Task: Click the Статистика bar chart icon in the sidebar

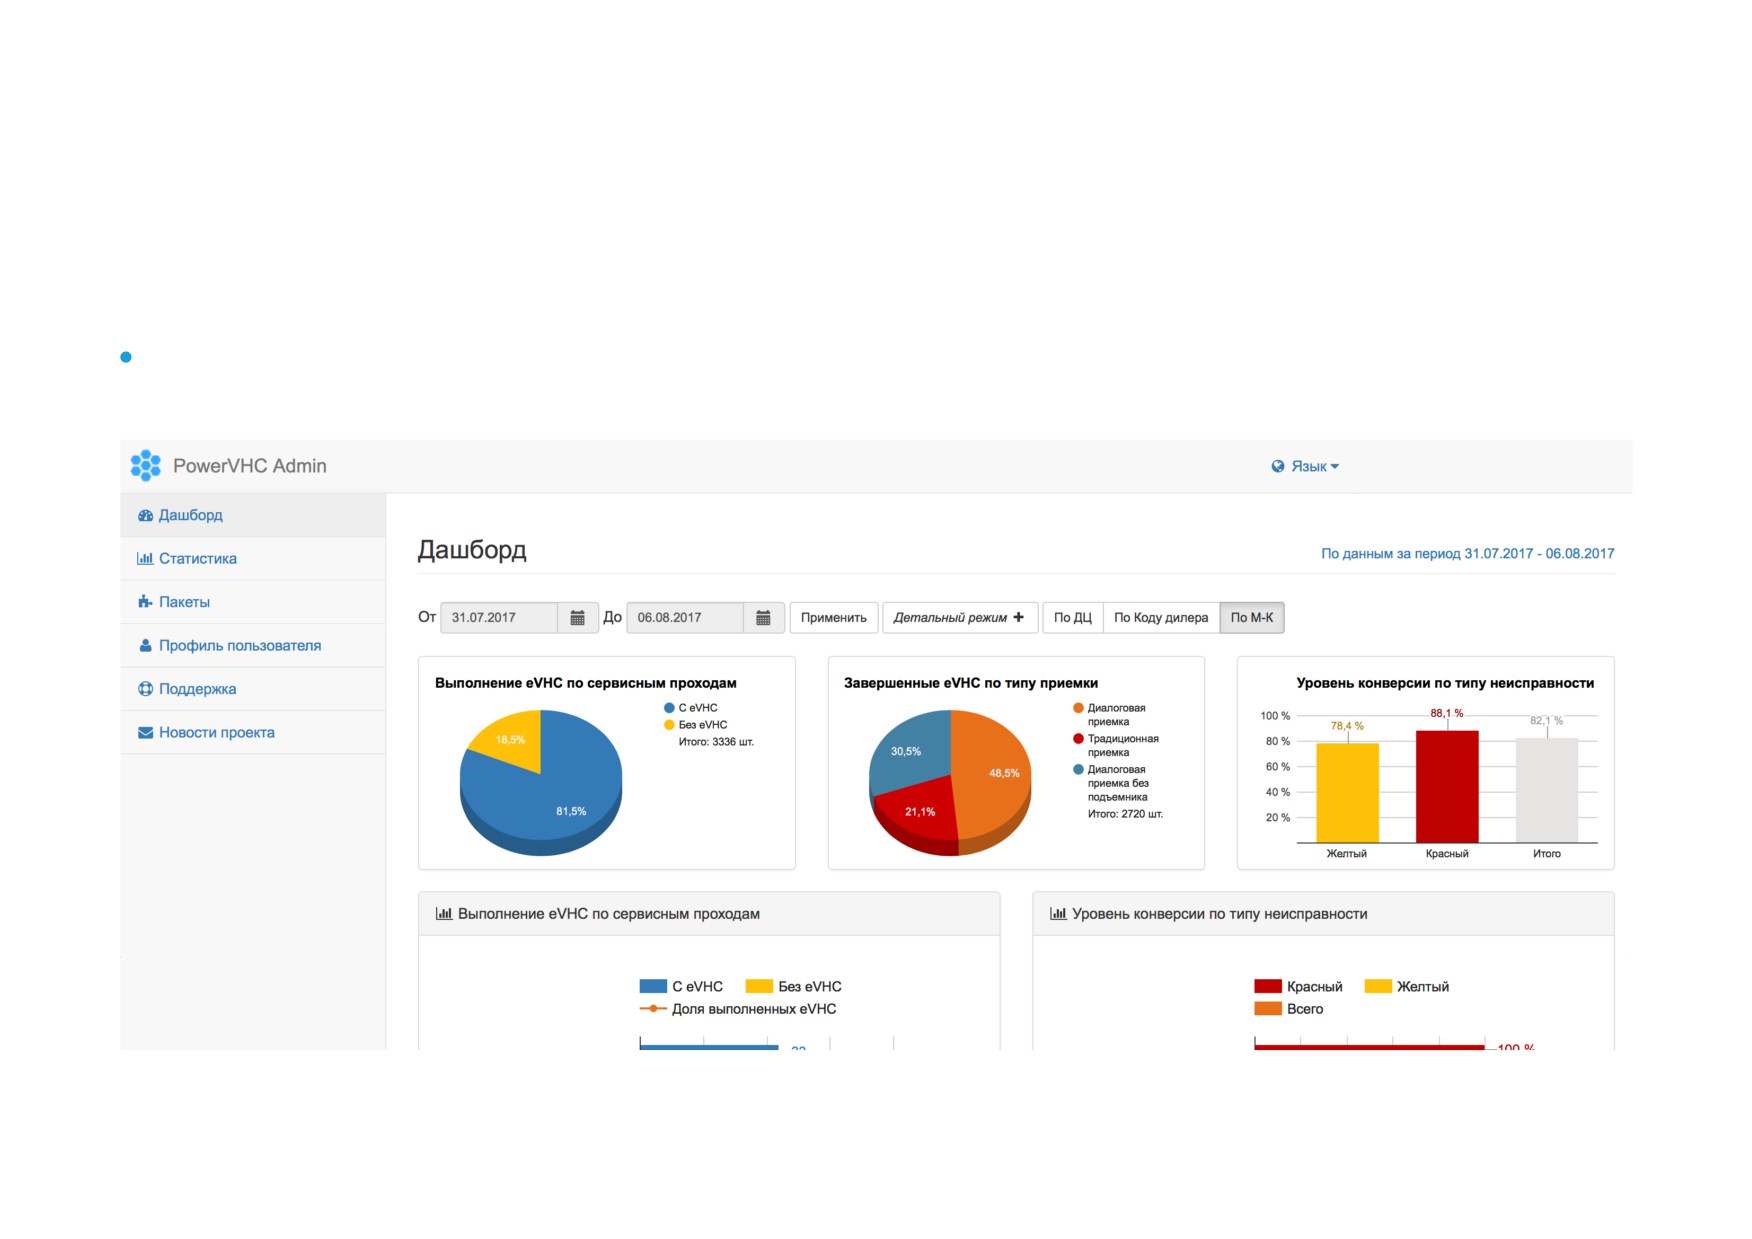Action: click(145, 558)
